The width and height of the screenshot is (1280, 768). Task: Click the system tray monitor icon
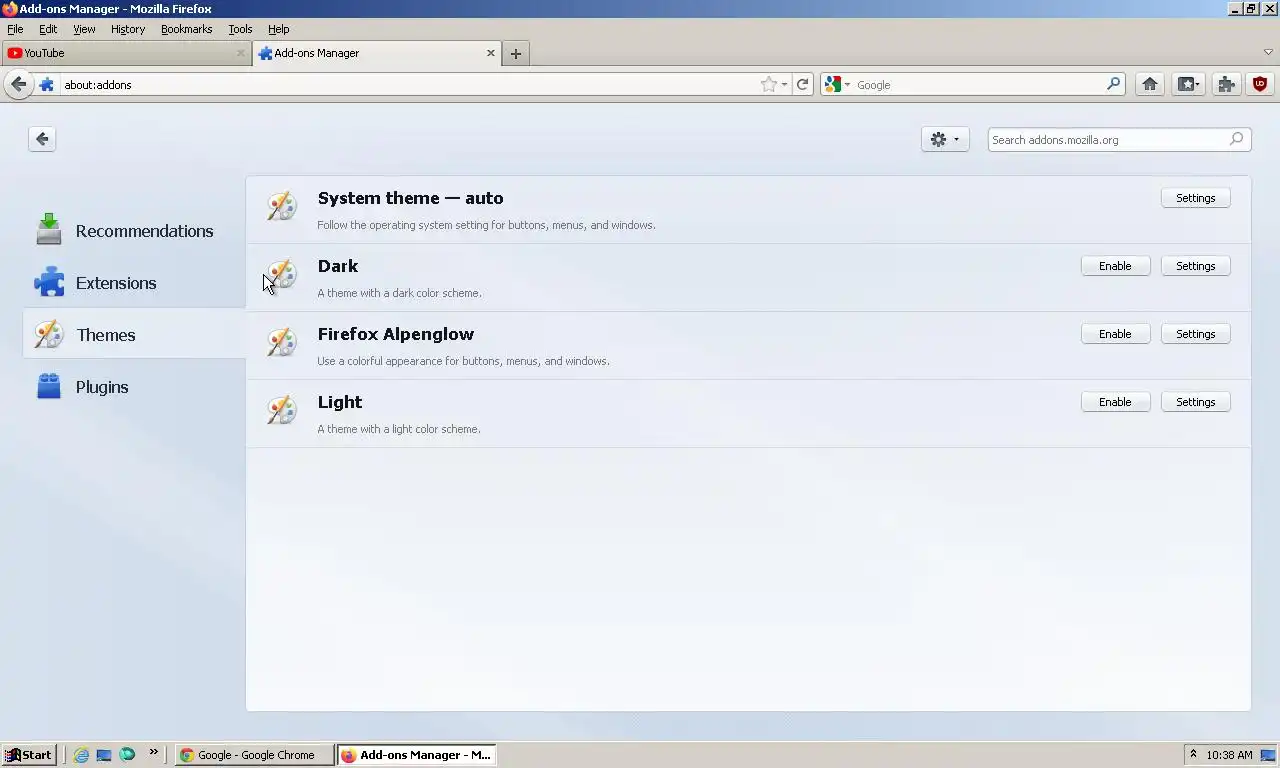pyautogui.click(x=1268, y=755)
